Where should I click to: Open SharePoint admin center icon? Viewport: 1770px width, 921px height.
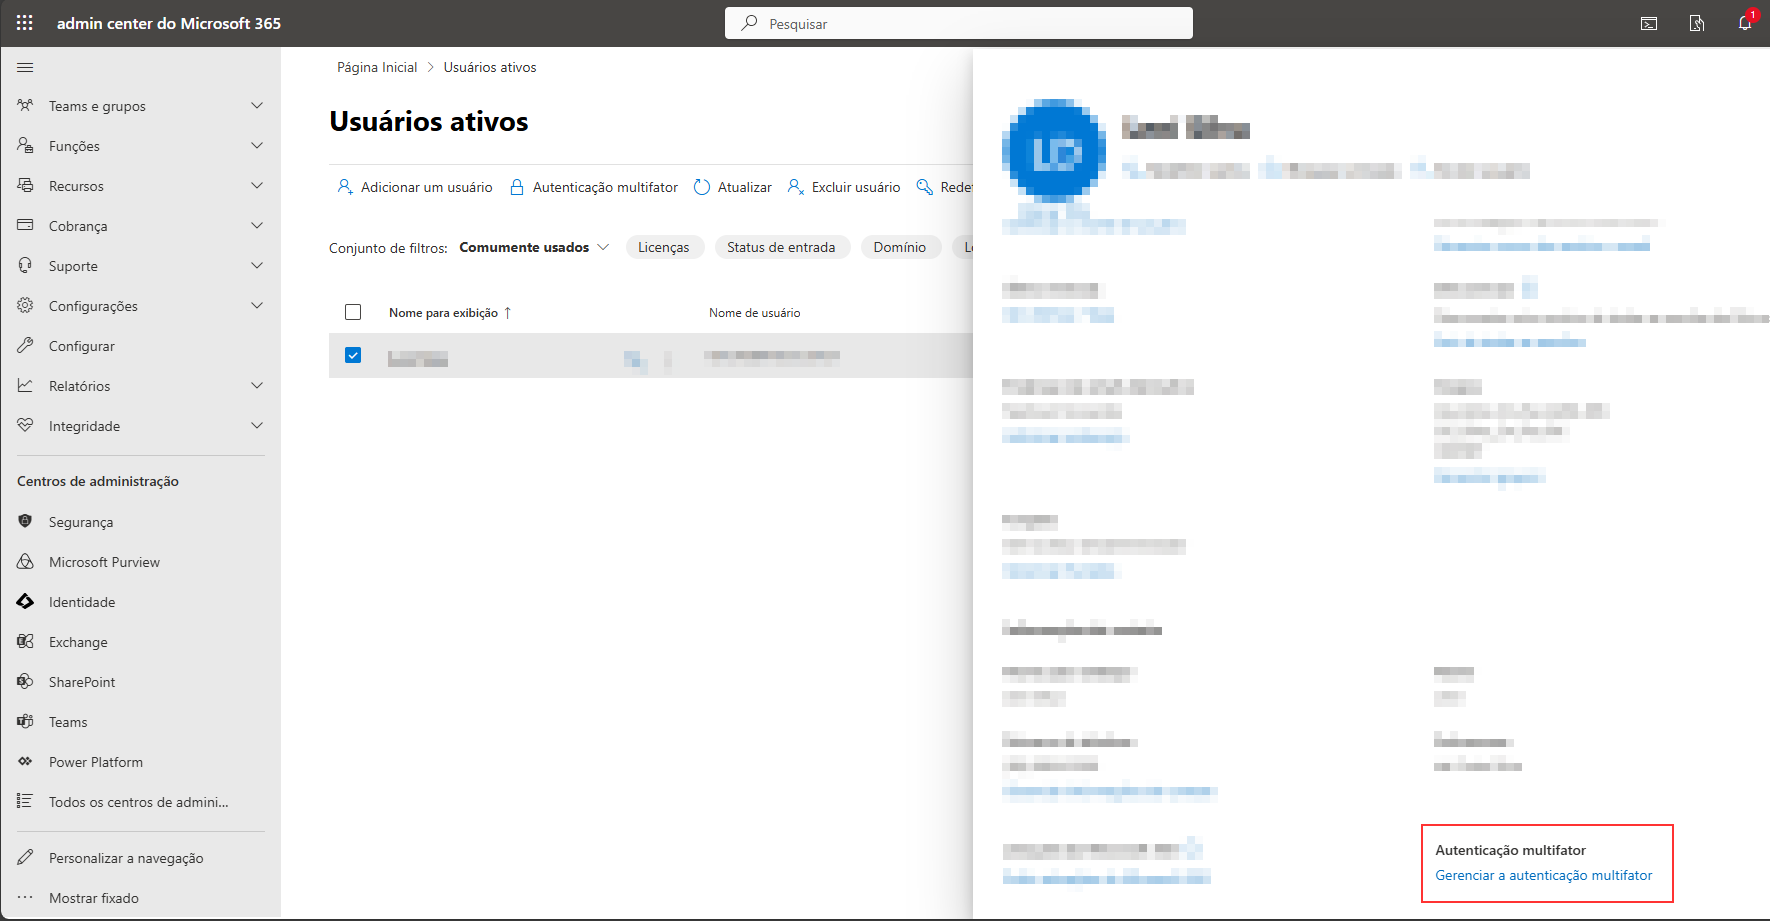point(26,682)
